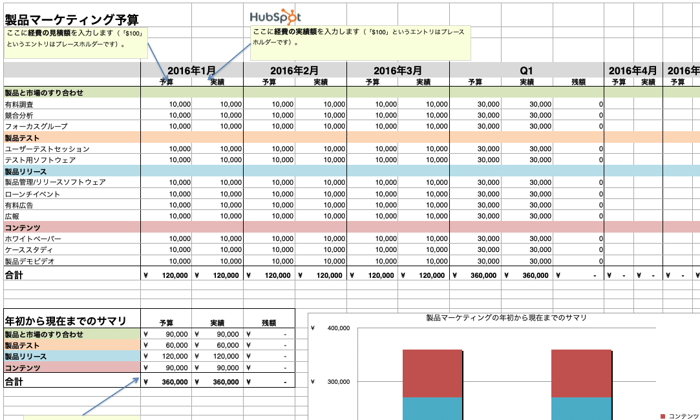Click the ユーザーテストセッション row label

47,149
